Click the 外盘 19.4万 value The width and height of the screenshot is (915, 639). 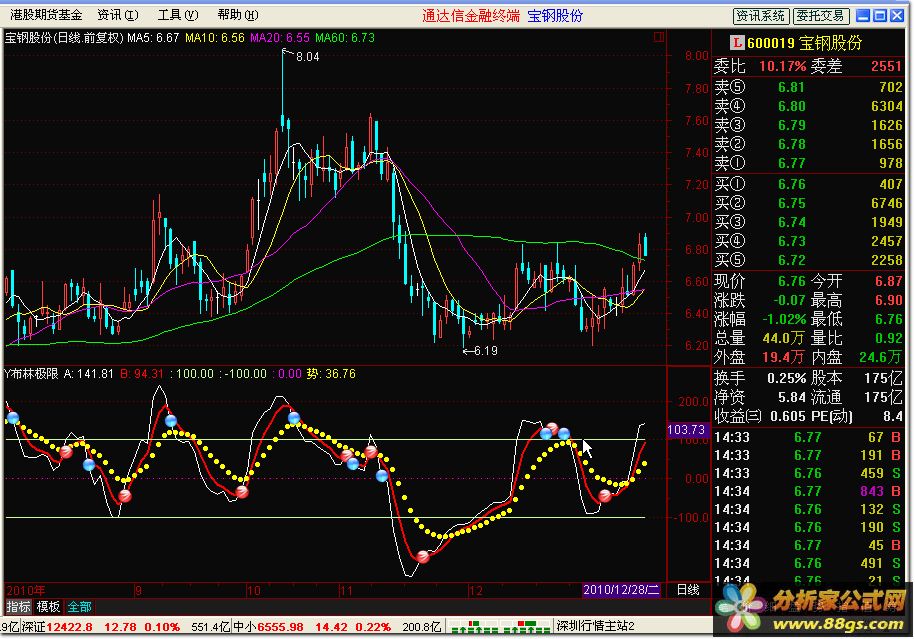coord(783,357)
